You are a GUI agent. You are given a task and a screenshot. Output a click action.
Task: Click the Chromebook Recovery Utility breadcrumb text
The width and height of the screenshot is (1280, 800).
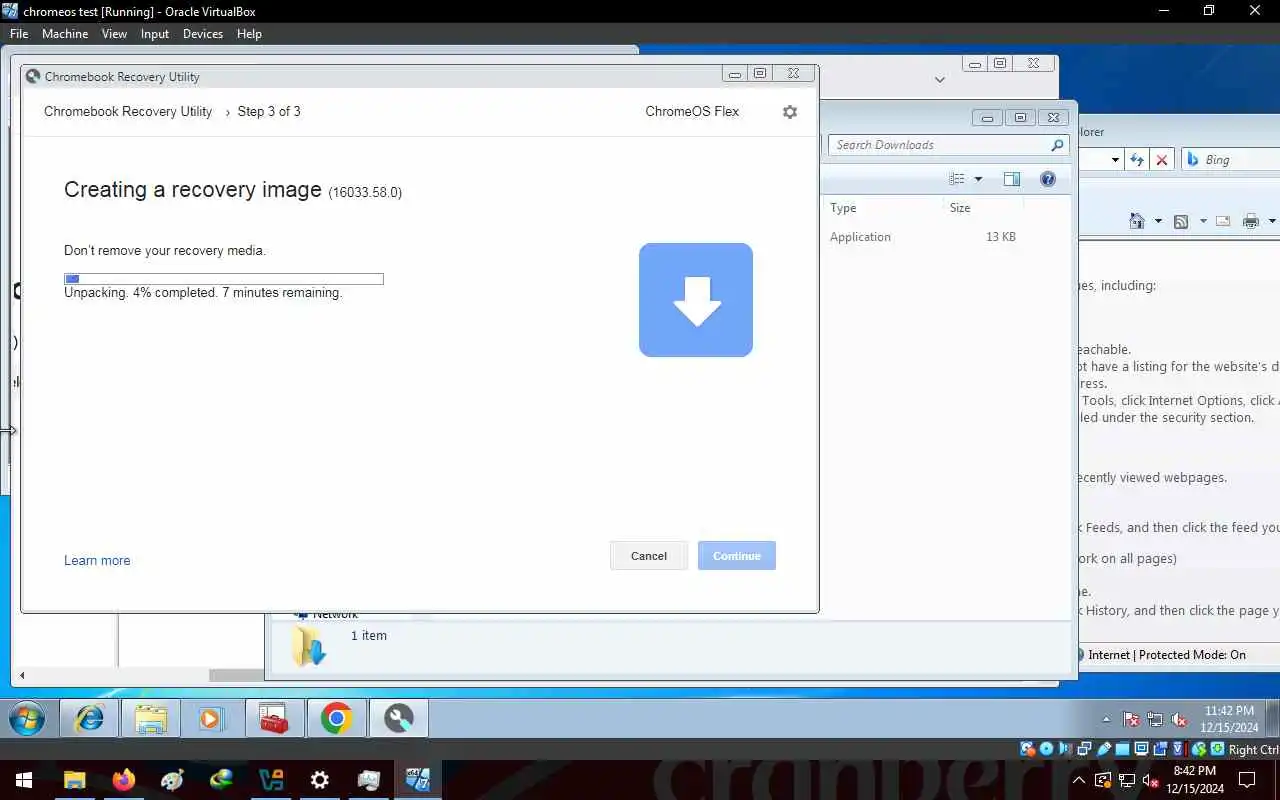128,112
